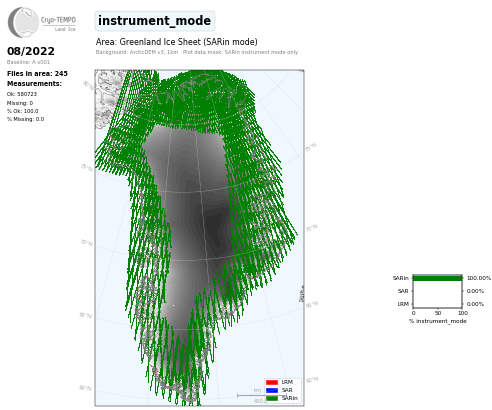Click the Cryo-TEMPO Land Ice text
Viewport: 492px width, 410px height.
(x=58, y=23)
